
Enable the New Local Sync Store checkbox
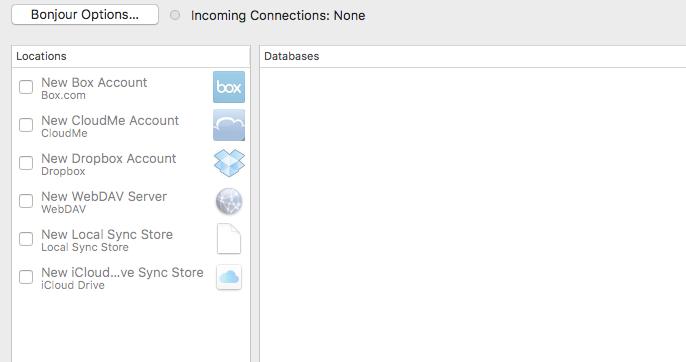click(26, 239)
